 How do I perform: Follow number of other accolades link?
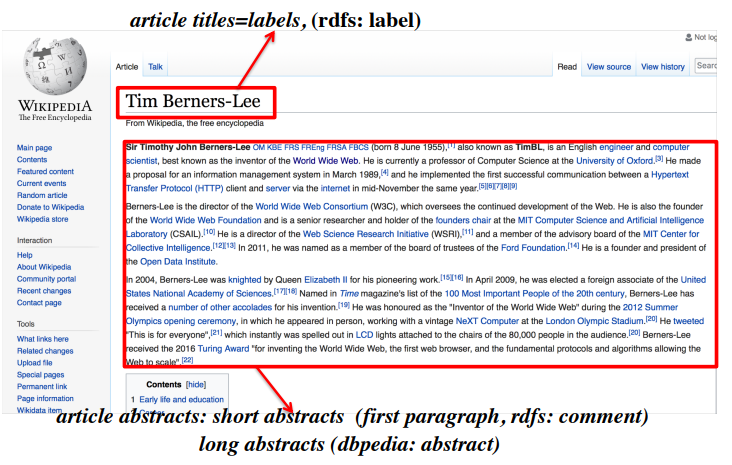tap(220, 307)
